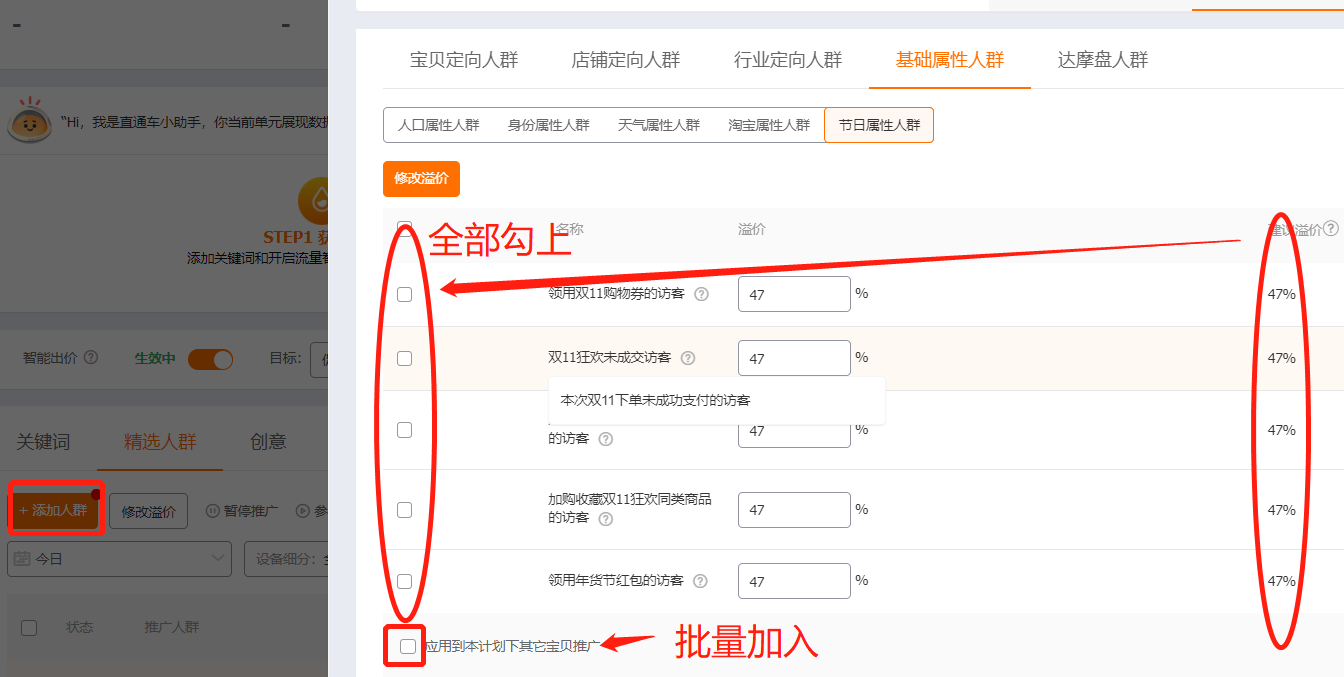
Task: Select 天气属性人群 sub-tab
Action: pyautogui.click(x=659, y=125)
